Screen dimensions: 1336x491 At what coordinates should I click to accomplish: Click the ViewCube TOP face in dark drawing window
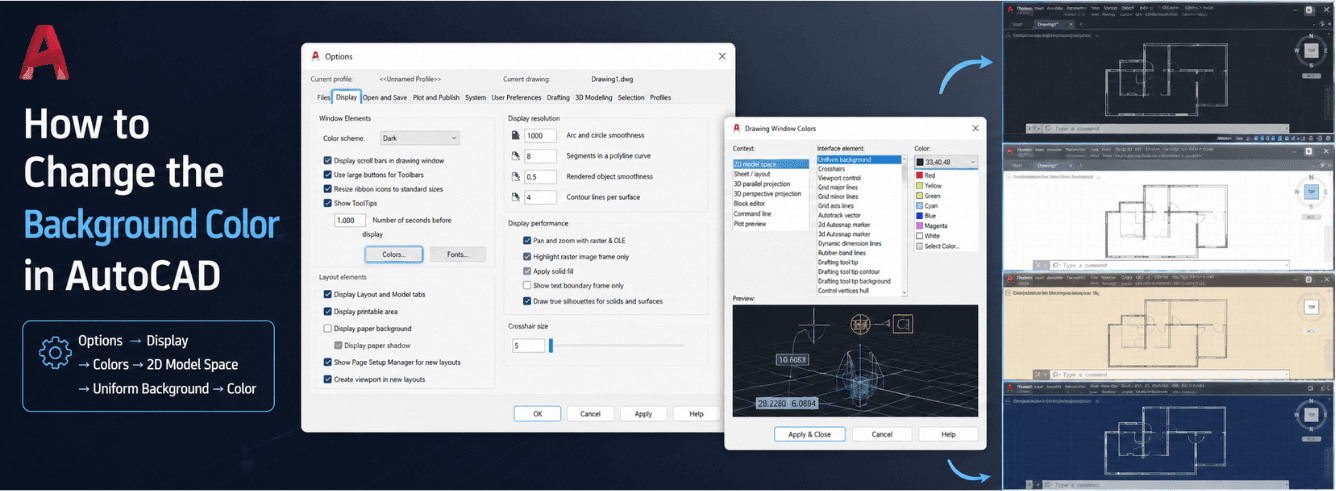click(1311, 50)
